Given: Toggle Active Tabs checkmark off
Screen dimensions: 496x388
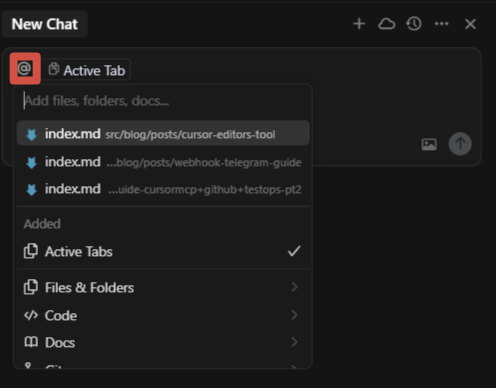Looking at the screenshot, I should coord(294,251).
